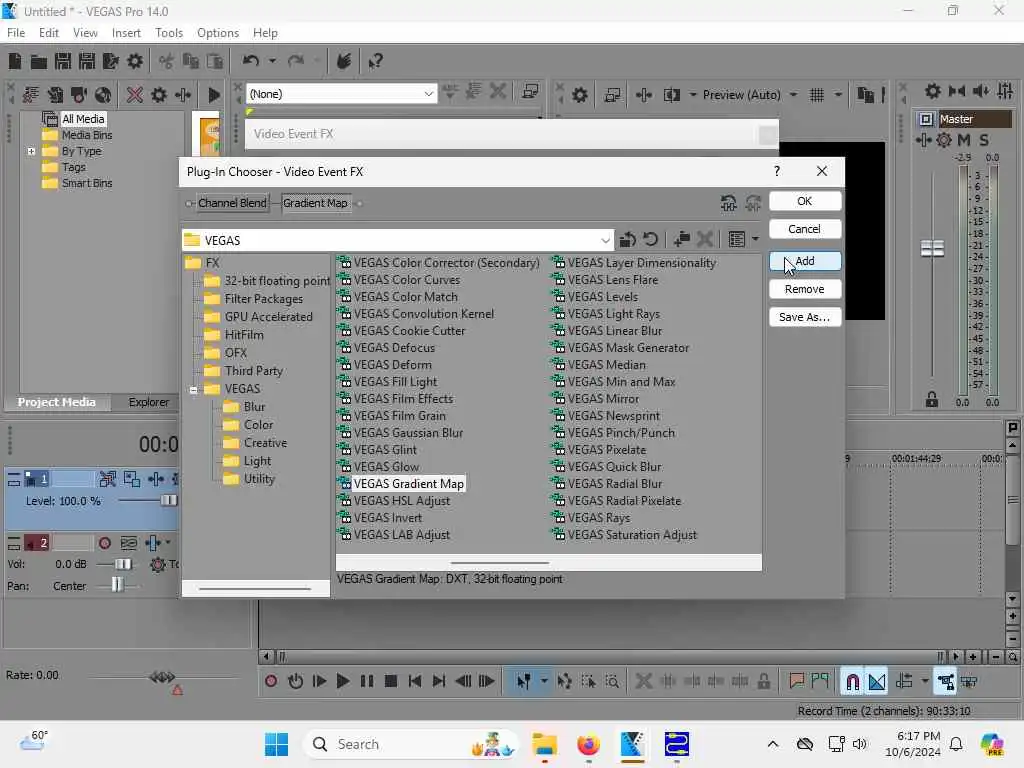Open the views dropdown in Plug-In Chooser
This screenshot has height=768, width=1024.
(756, 240)
